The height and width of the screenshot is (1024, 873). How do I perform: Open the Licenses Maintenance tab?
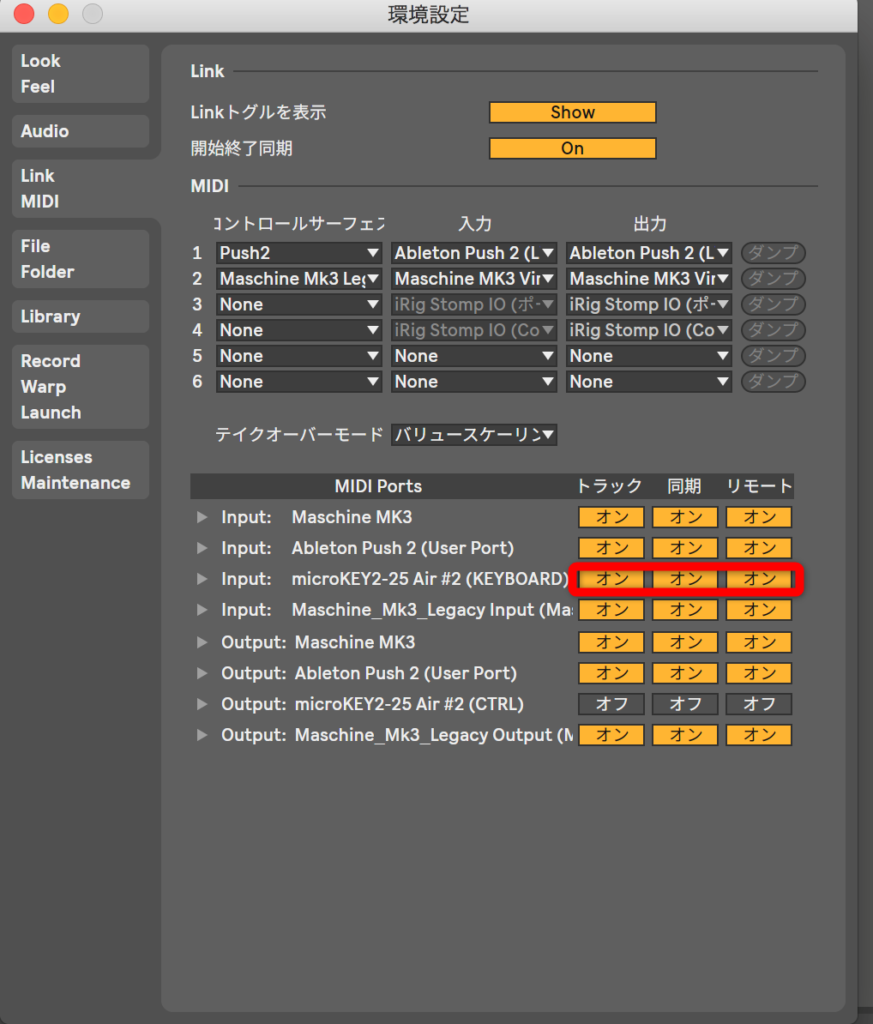click(x=80, y=470)
